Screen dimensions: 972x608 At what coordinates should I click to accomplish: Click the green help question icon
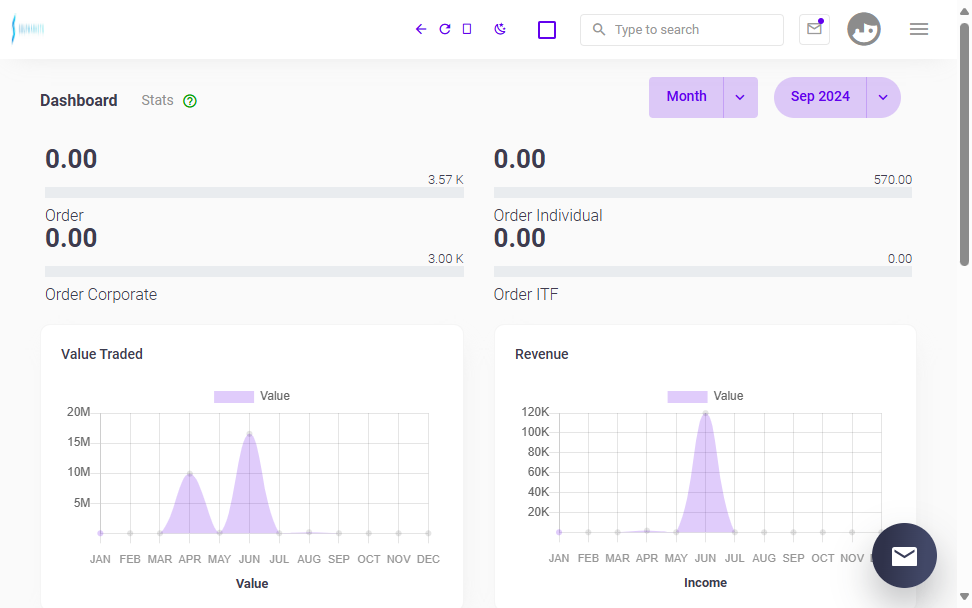pyautogui.click(x=190, y=101)
